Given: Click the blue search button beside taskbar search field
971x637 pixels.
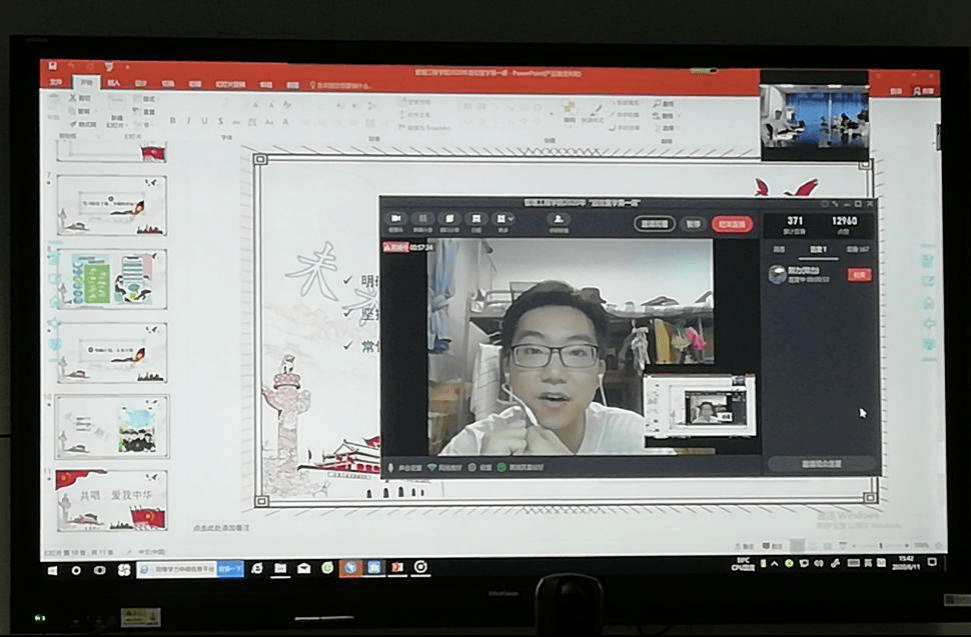Looking at the screenshot, I should click(x=230, y=569).
